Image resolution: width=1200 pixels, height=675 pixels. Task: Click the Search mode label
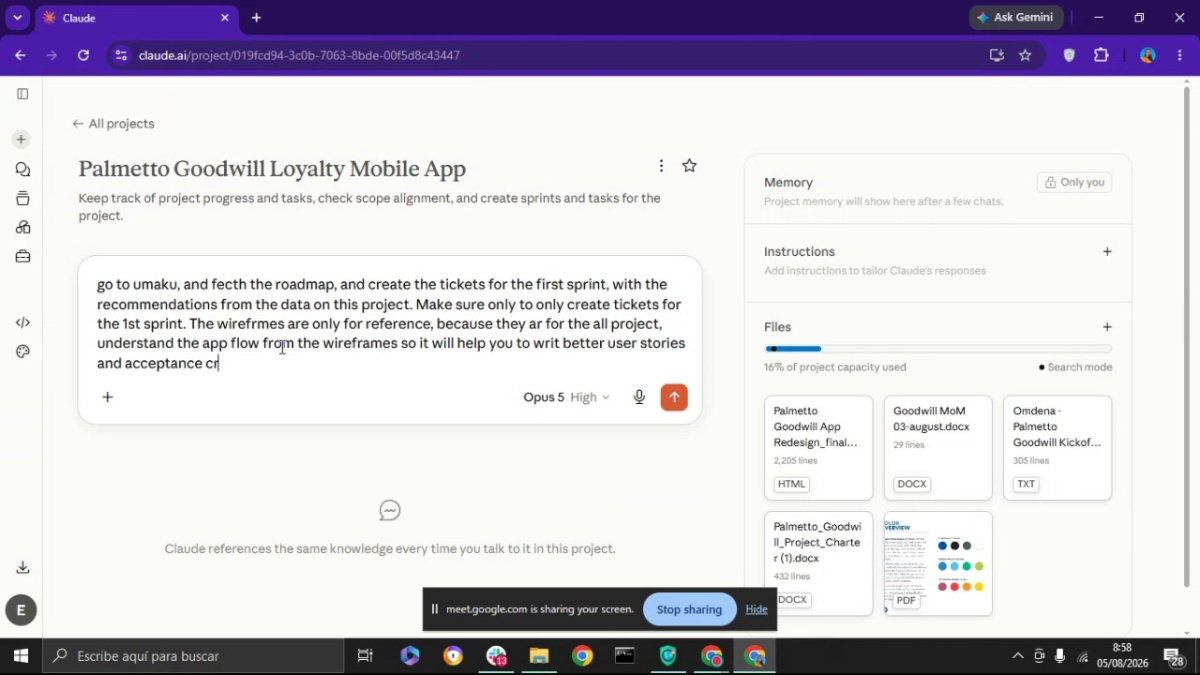coord(1075,367)
